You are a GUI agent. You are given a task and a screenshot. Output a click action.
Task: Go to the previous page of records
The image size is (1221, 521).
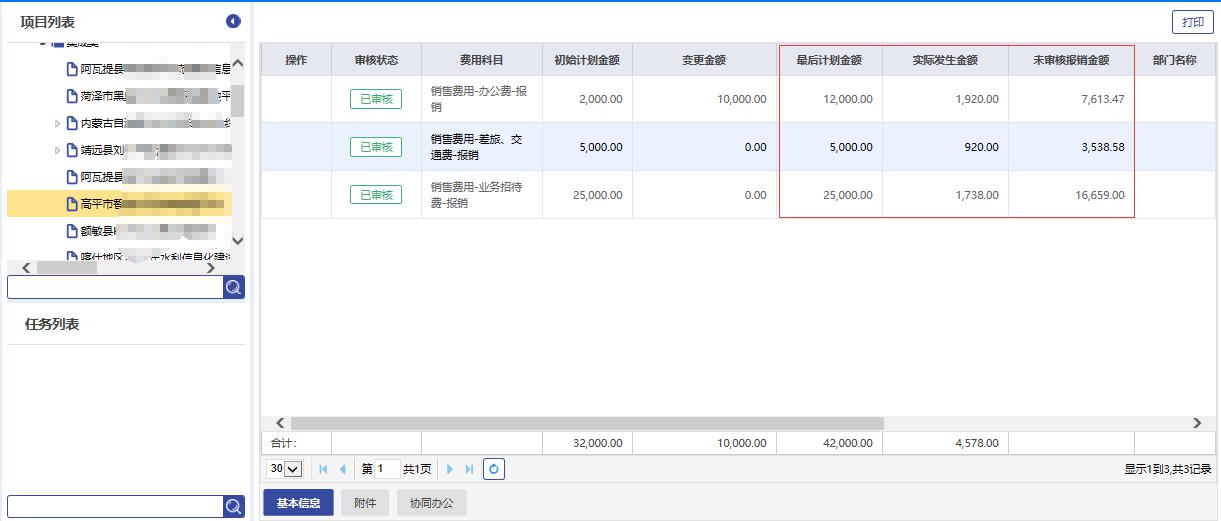coord(343,469)
